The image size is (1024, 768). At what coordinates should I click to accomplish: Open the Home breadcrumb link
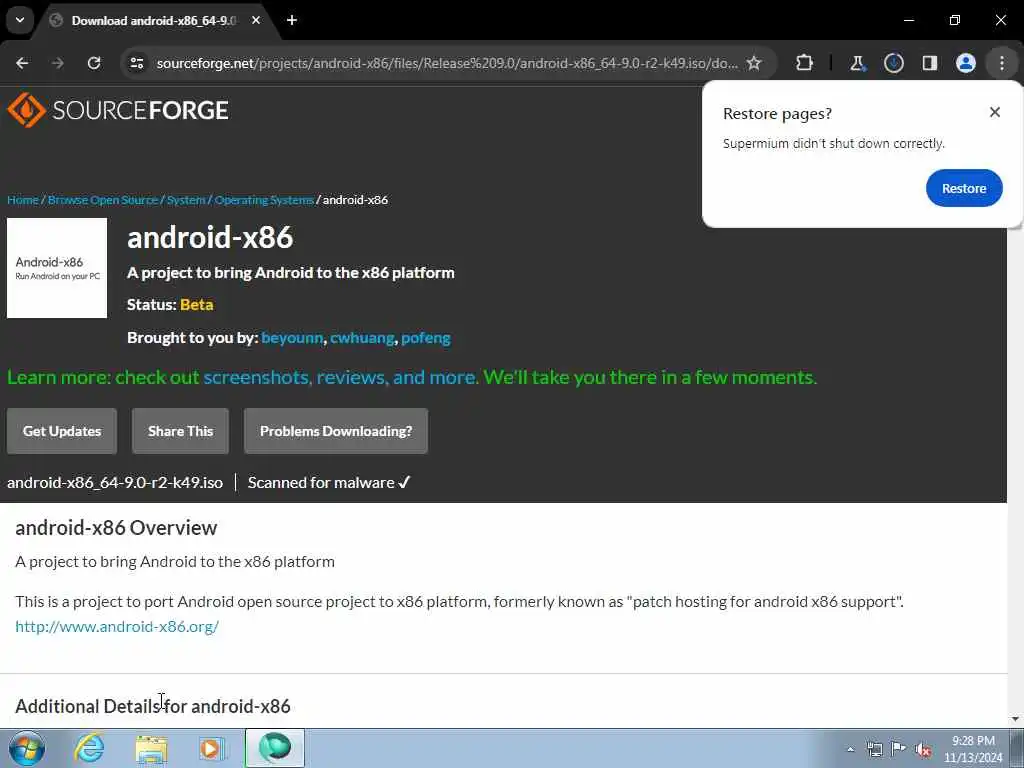pyautogui.click(x=23, y=200)
